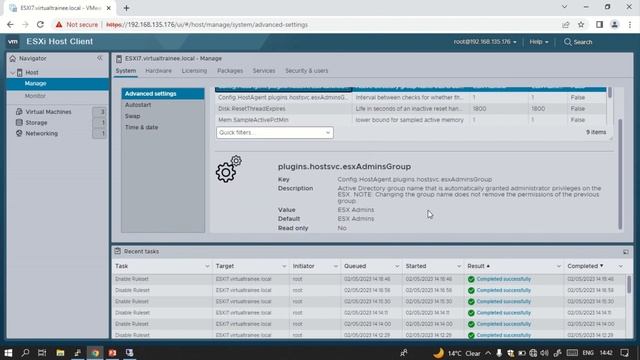Image resolution: width=640 pixels, height=360 pixels.
Task: Open PowerPoint from the taskbar
Action: [112, 353]
